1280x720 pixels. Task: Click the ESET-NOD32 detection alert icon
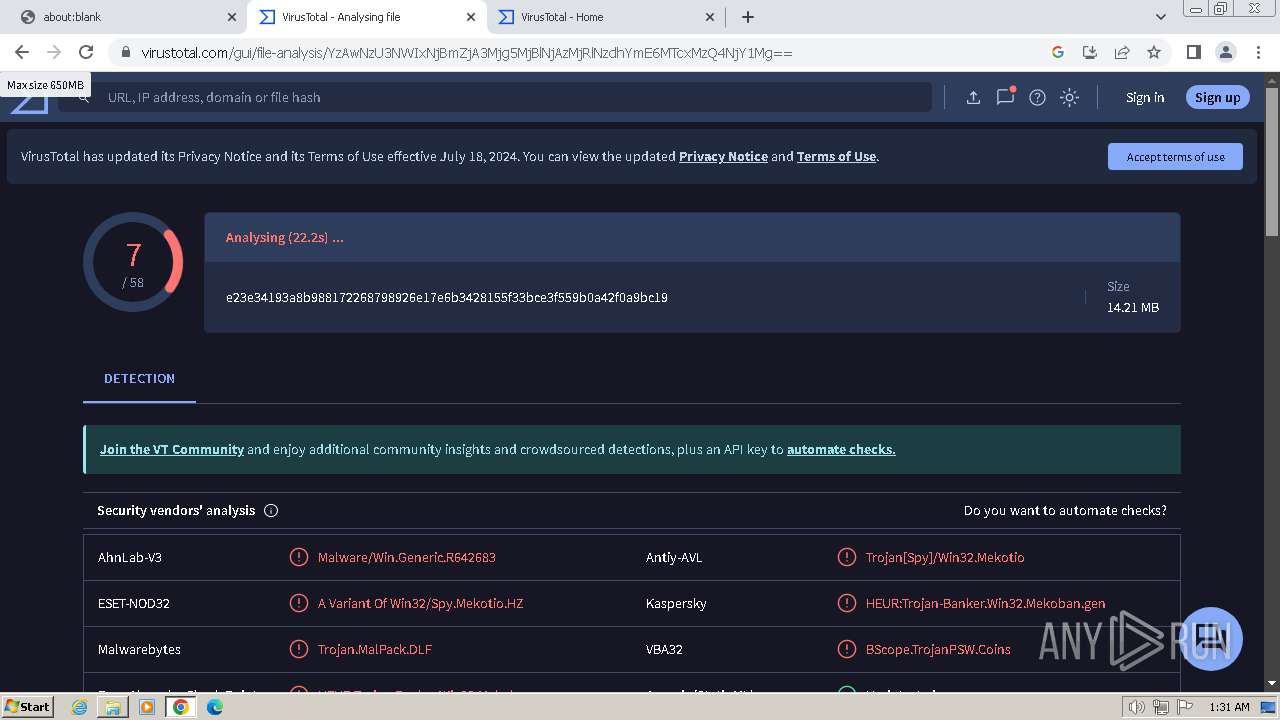point(298,603)
